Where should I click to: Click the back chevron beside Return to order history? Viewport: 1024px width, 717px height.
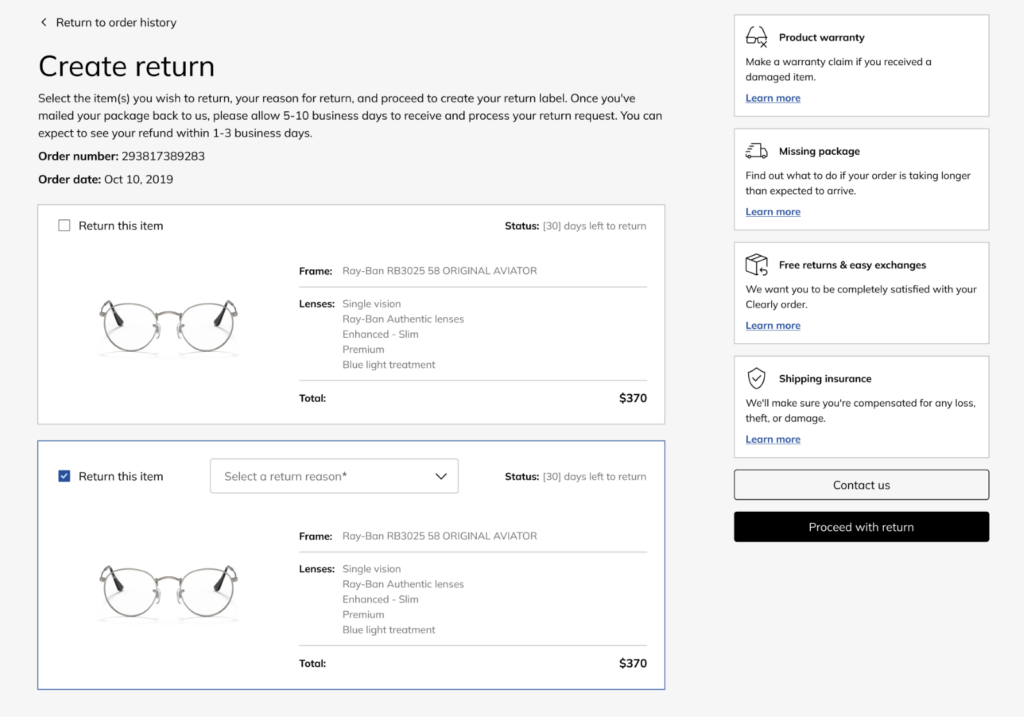coord(44,22)
